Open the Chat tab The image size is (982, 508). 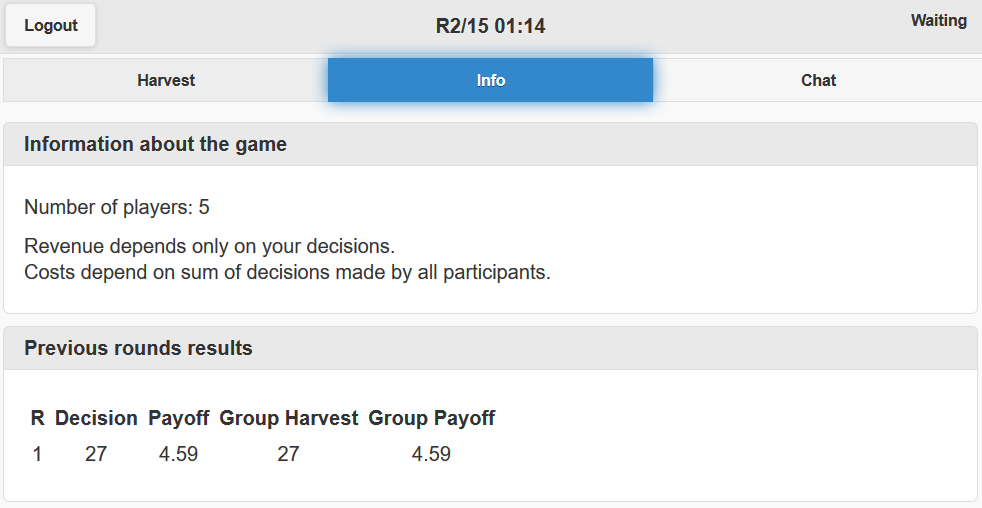(818, 80)
